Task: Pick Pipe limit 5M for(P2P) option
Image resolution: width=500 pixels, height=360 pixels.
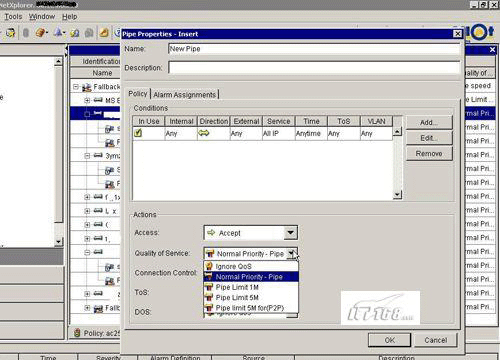Action: point(251,308)
